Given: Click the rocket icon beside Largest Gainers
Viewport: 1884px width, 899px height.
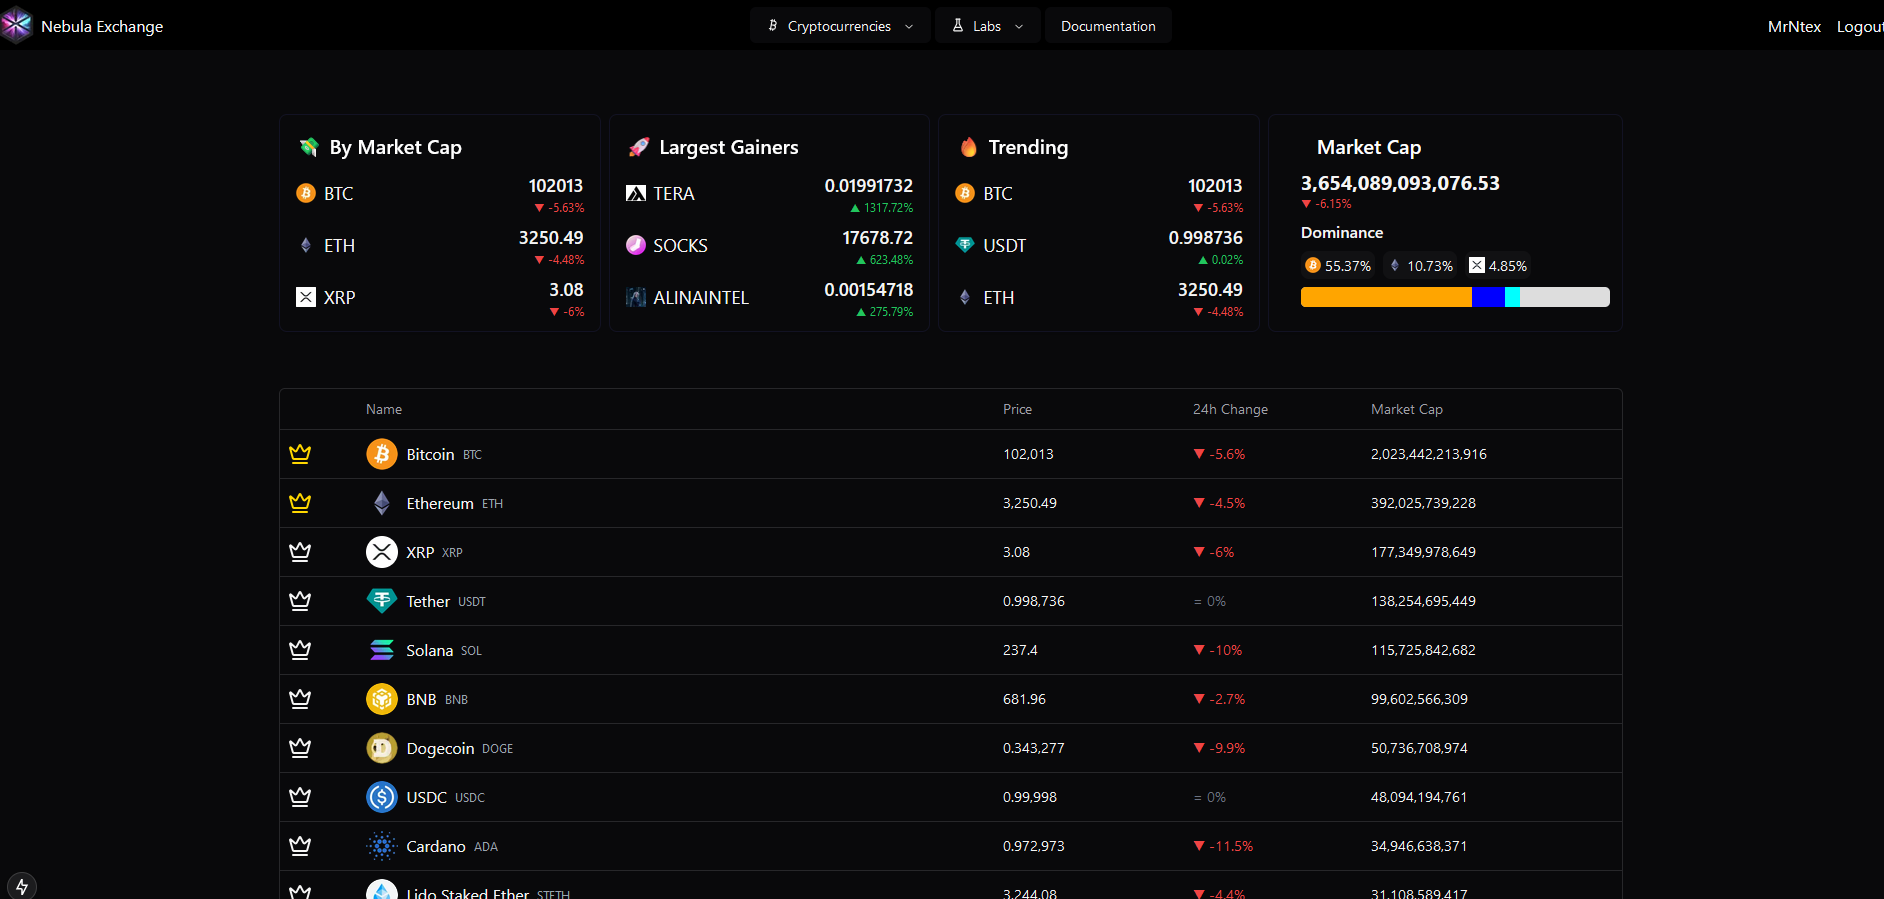Looking at the screenshot, I should (x=639, y=147).
